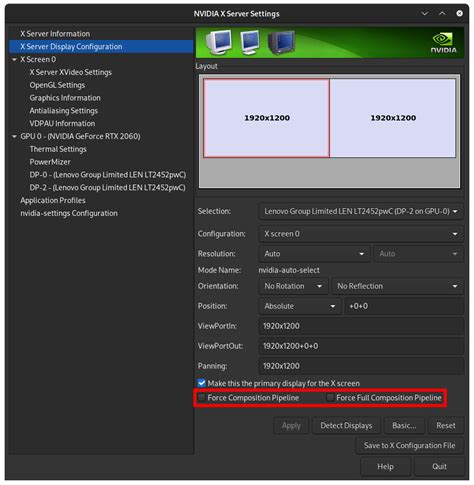Click the Detect Displays button

[346, 426]
